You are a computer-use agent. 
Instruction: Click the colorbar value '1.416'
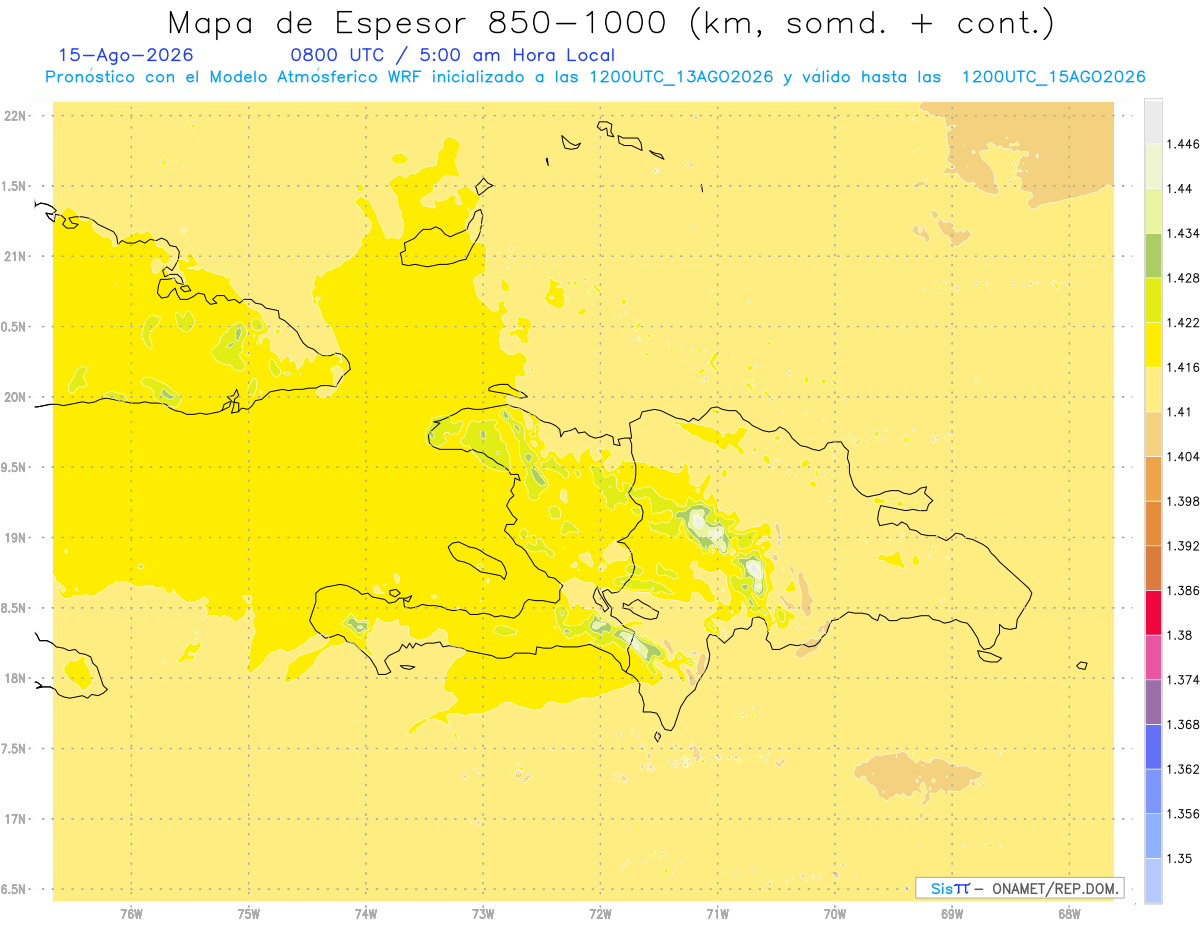pos(1183,367)
